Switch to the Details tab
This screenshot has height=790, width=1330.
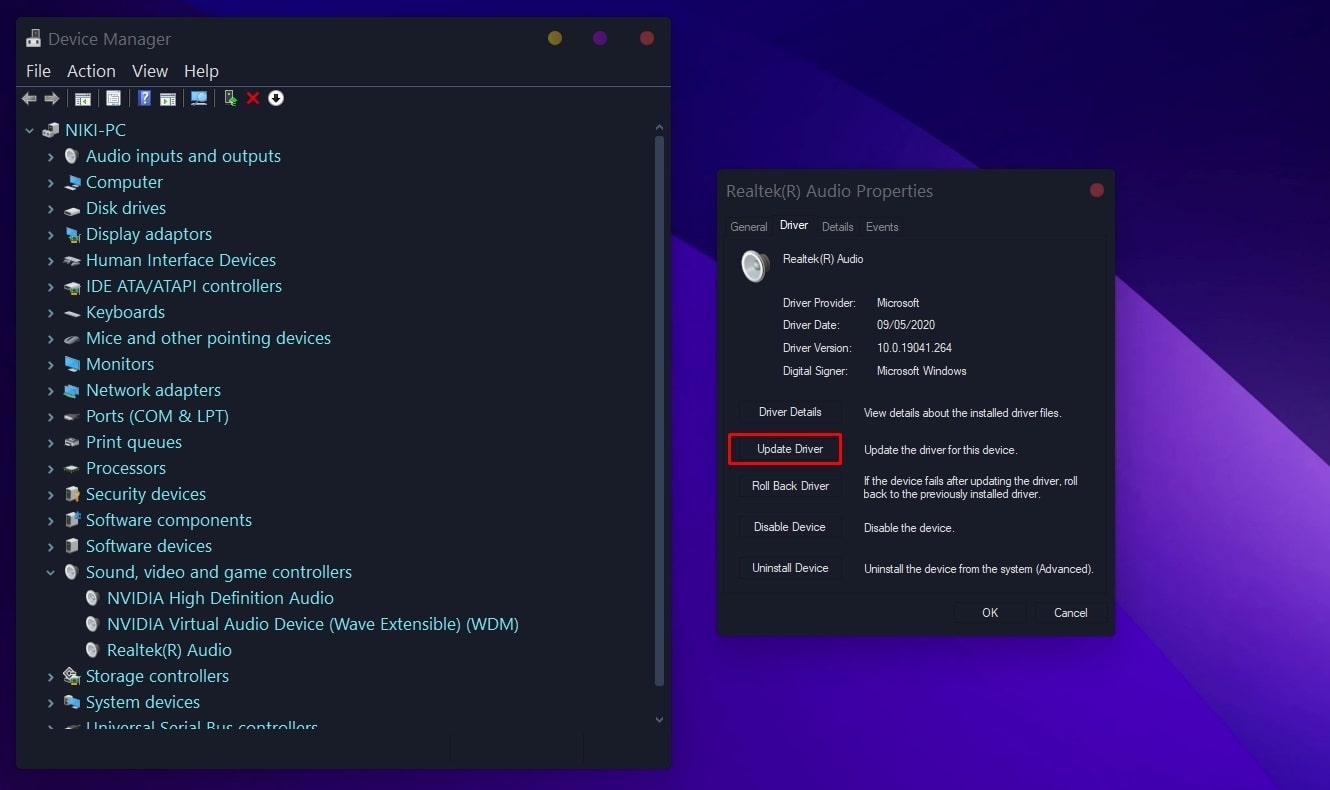[837, 227]
